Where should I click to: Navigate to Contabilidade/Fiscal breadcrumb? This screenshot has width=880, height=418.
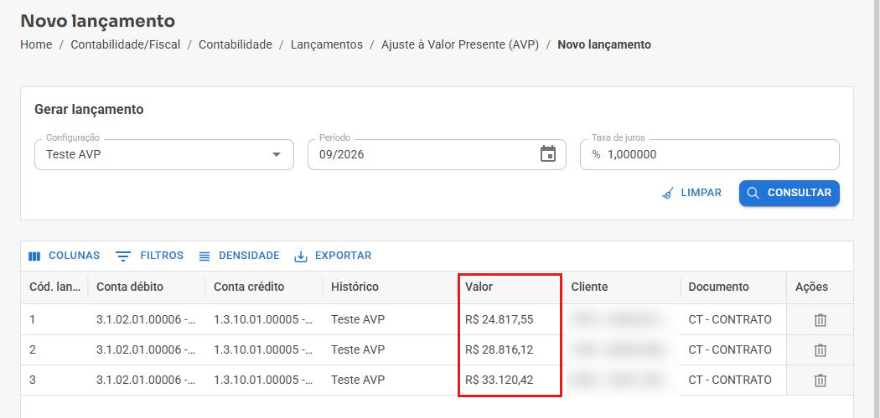pyautogui.click(x=125, y=45)
